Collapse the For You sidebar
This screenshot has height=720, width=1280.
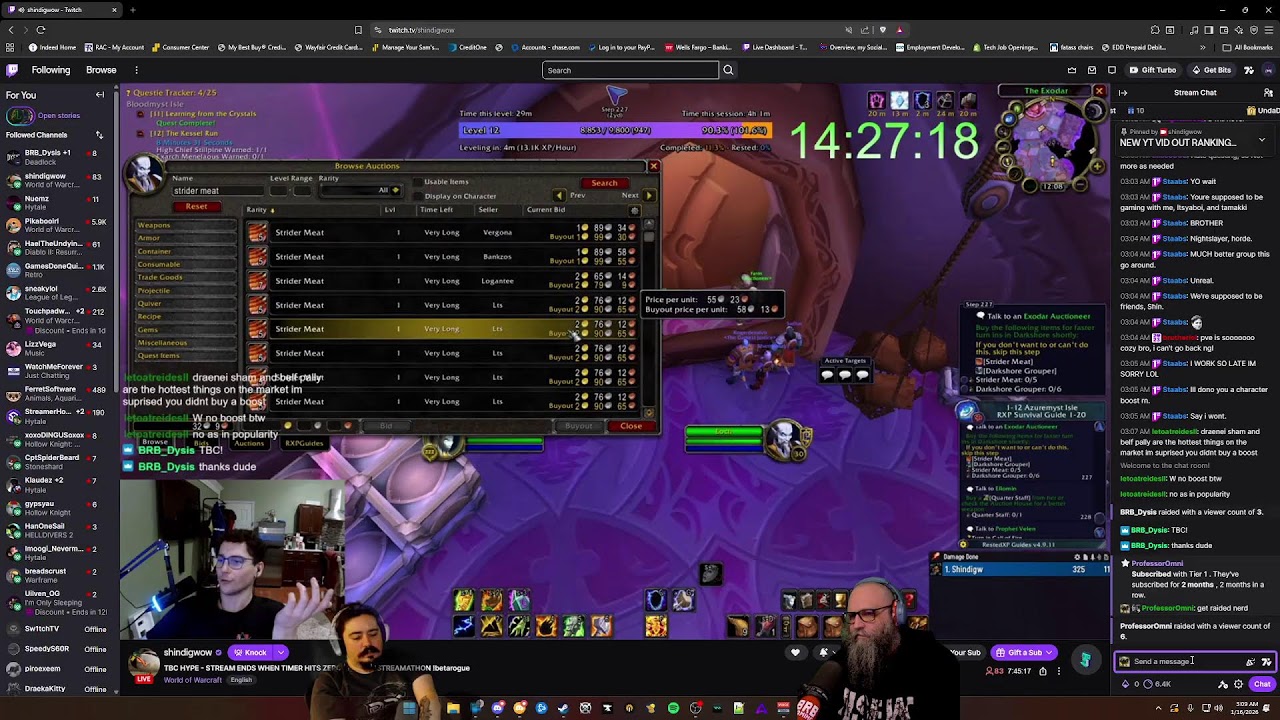[99, 95]
